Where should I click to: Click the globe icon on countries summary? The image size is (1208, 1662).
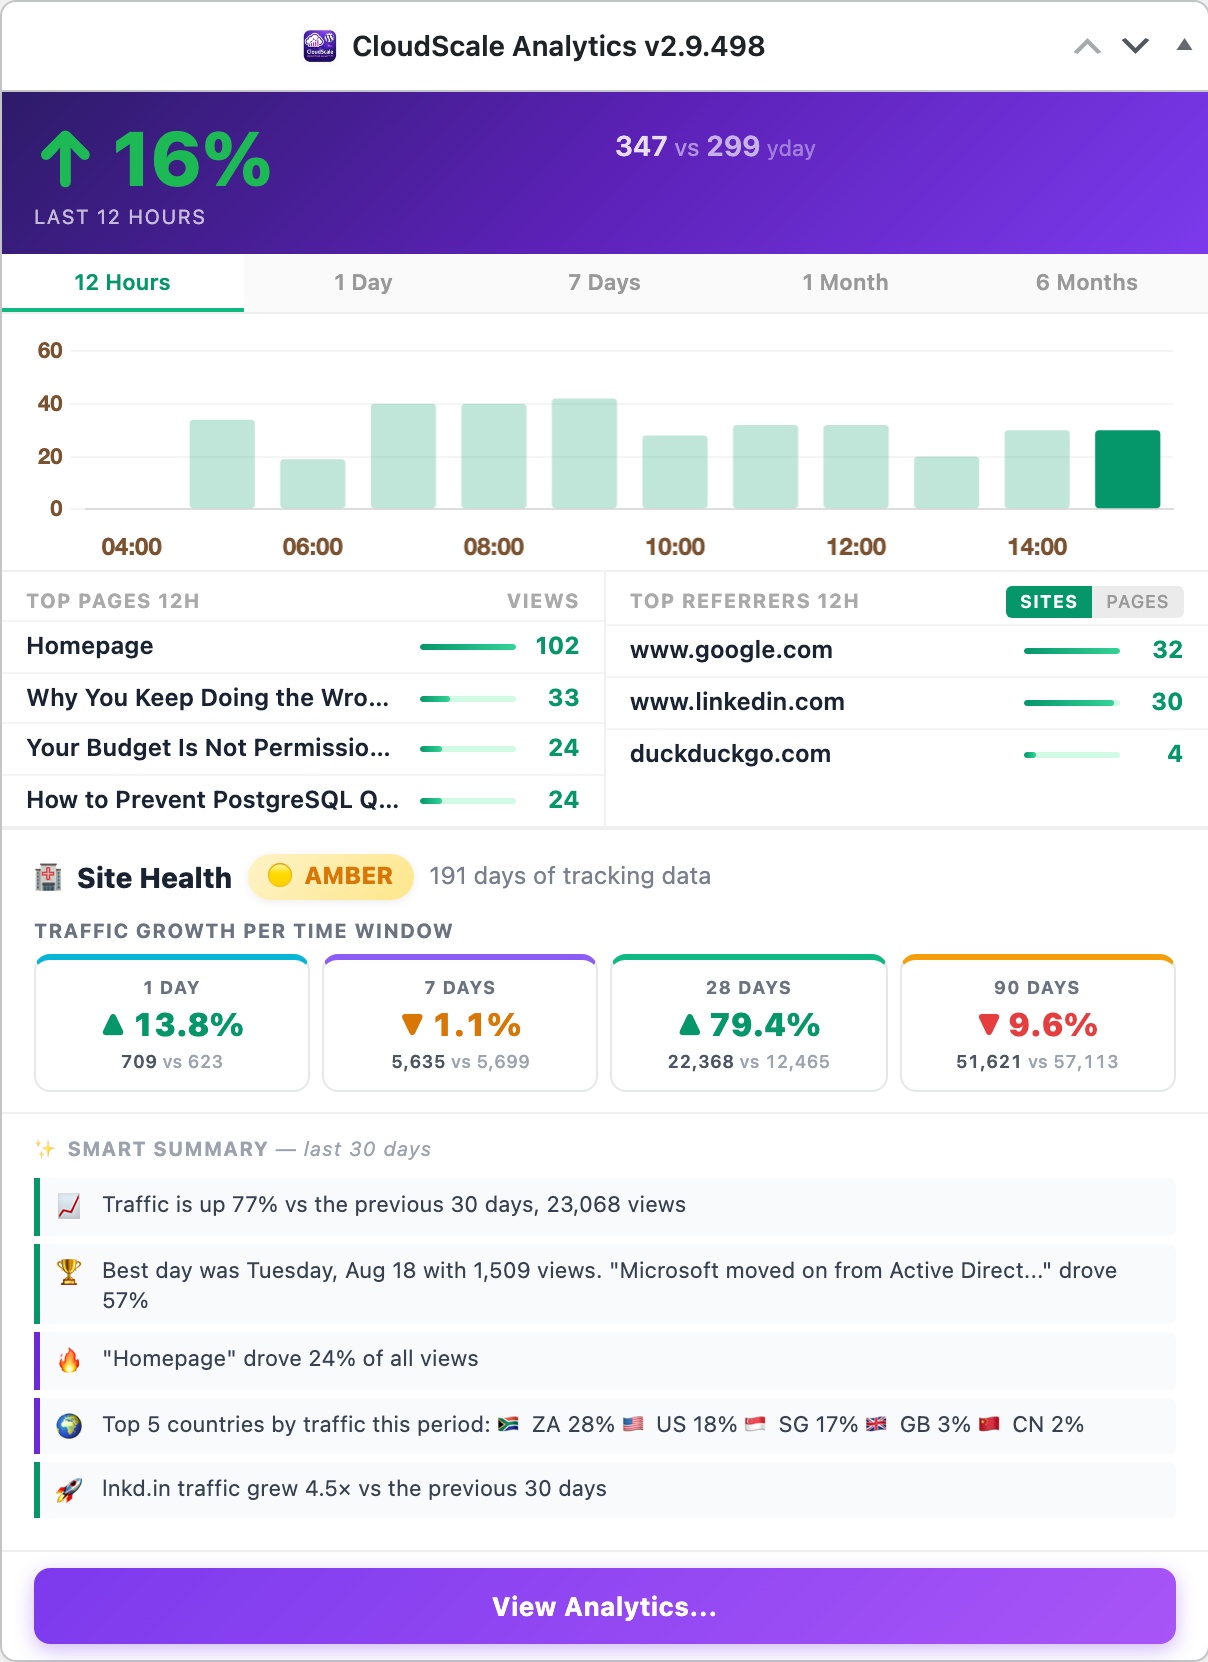(x=69, y=1426)
